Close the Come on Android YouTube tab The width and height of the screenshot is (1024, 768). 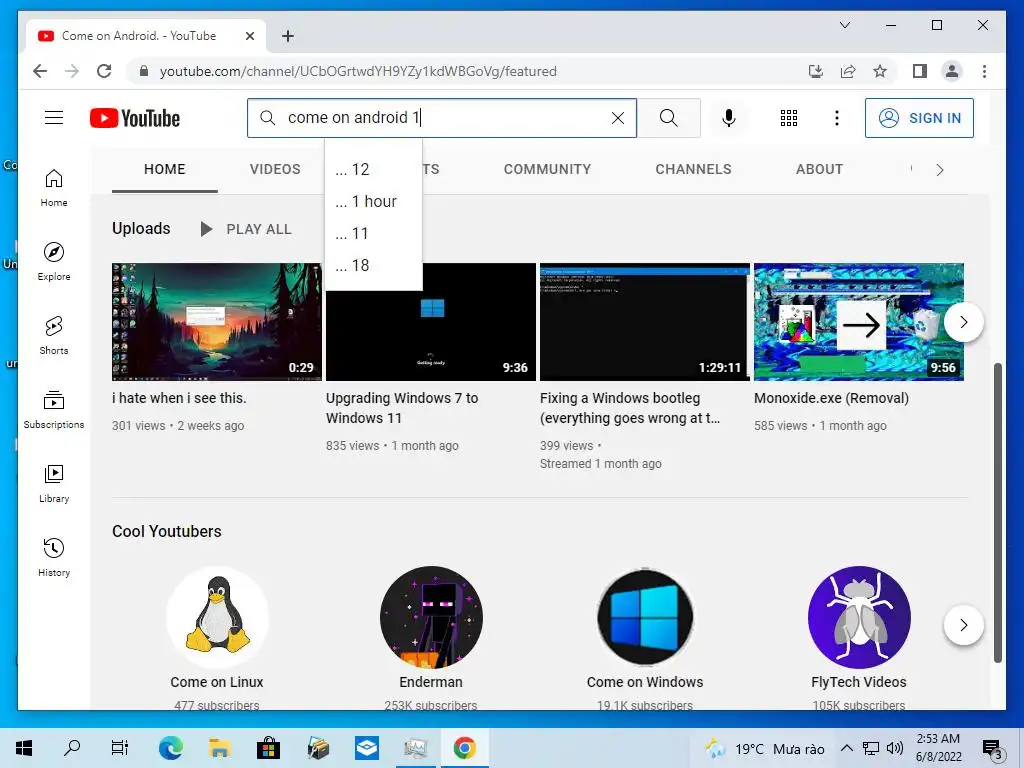[x=249, y=36]
